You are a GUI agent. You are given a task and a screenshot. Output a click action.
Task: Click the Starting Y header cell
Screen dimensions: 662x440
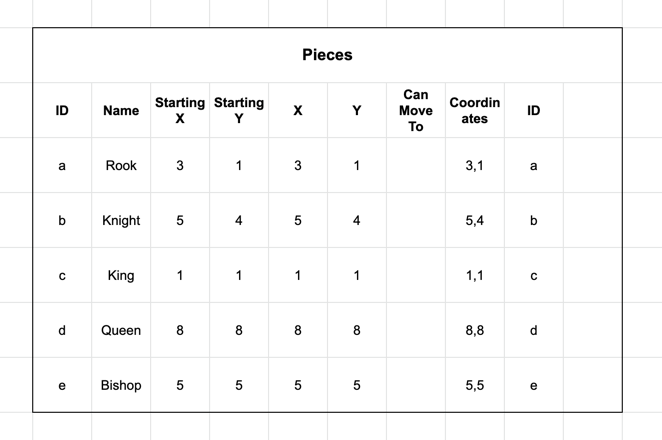[239, 110]
